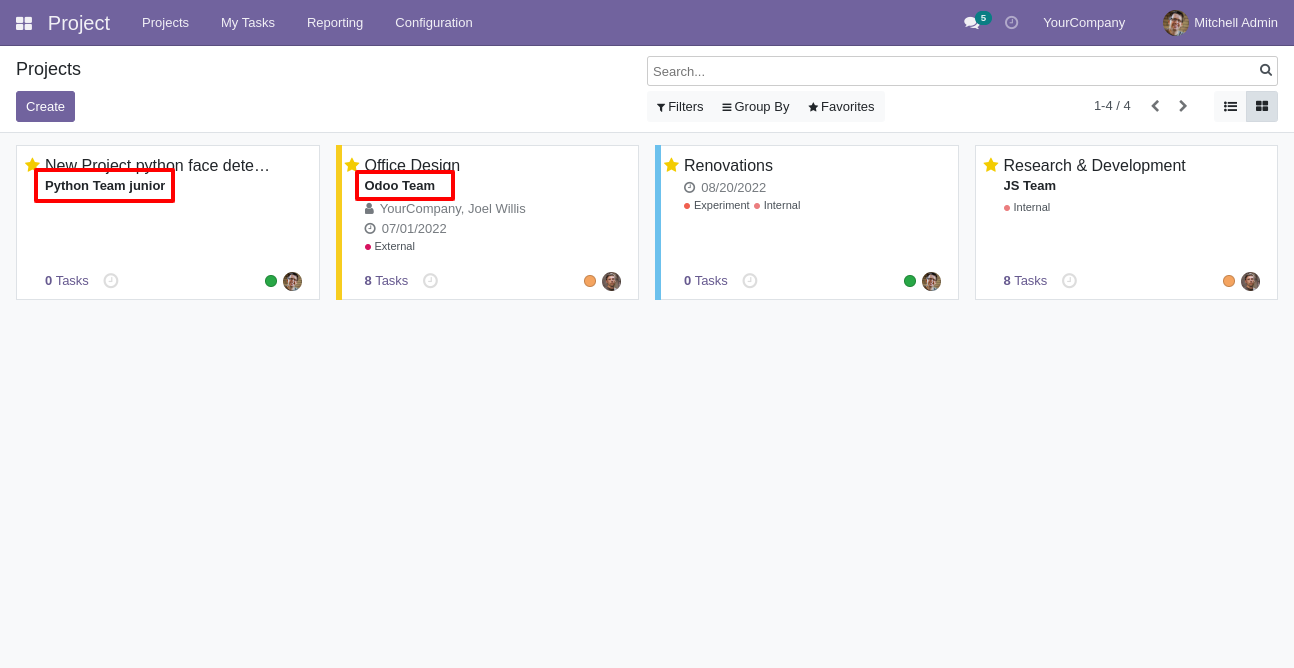Open the Filters dropdown

(x=680, y=107)
